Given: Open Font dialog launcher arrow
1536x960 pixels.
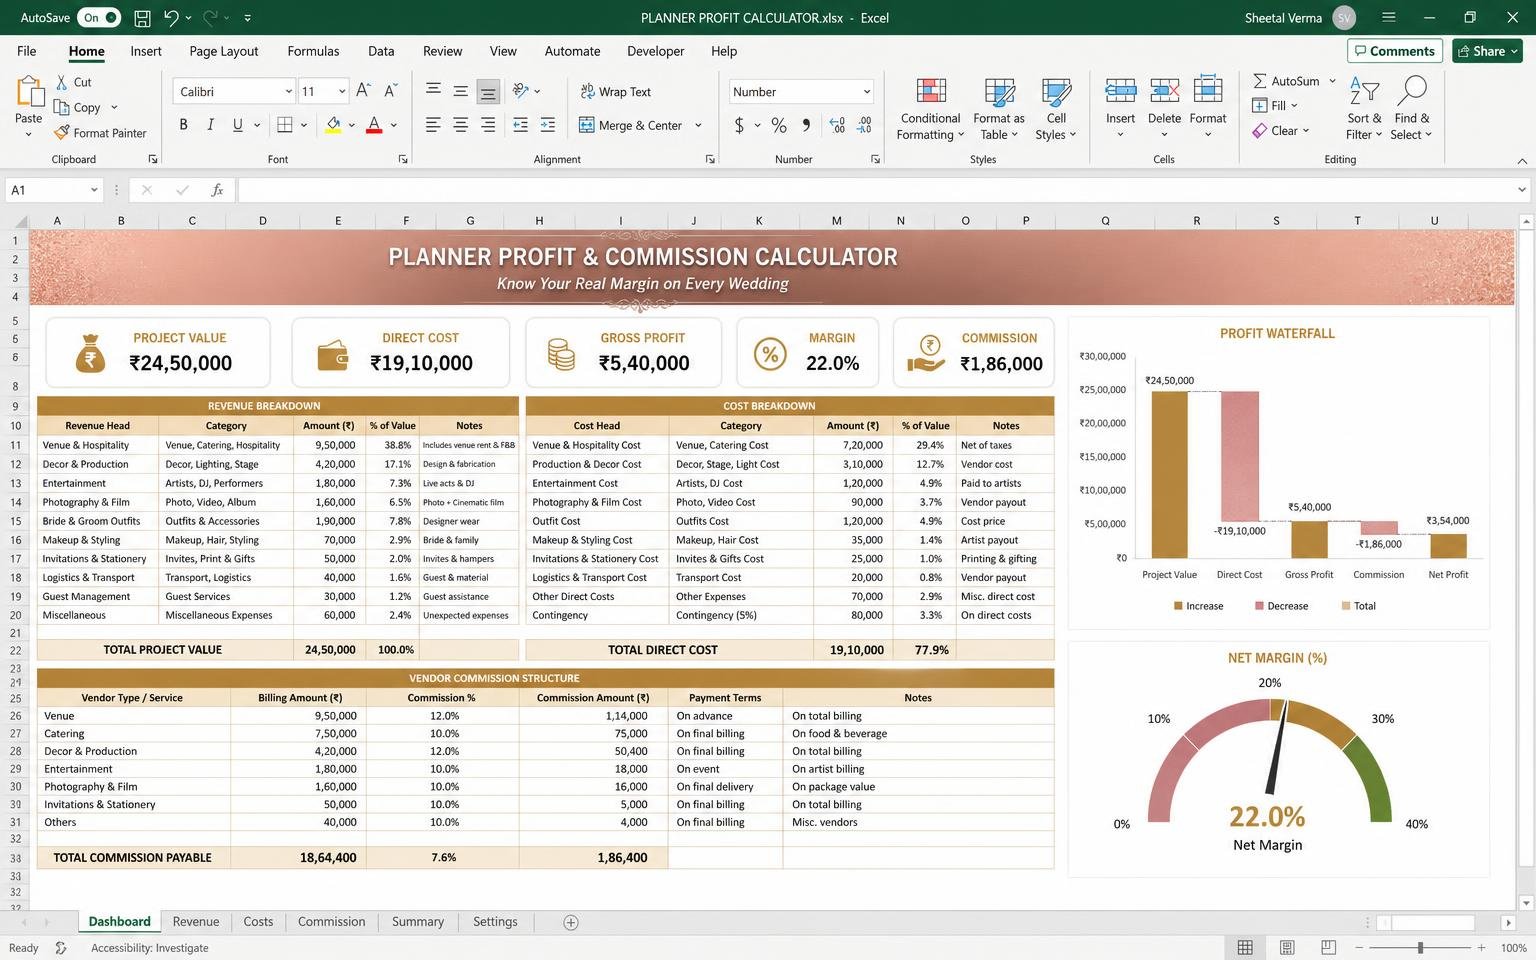Looking at the screenshot, I should pyautogui.click(x=403, y=159).
